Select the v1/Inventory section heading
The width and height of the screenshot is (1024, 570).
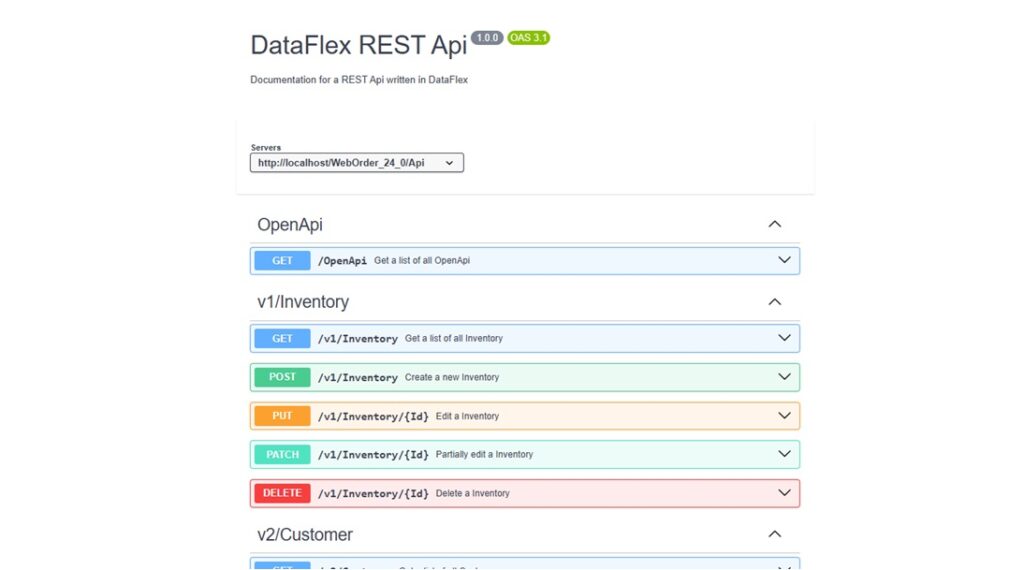tap(303, 302)
